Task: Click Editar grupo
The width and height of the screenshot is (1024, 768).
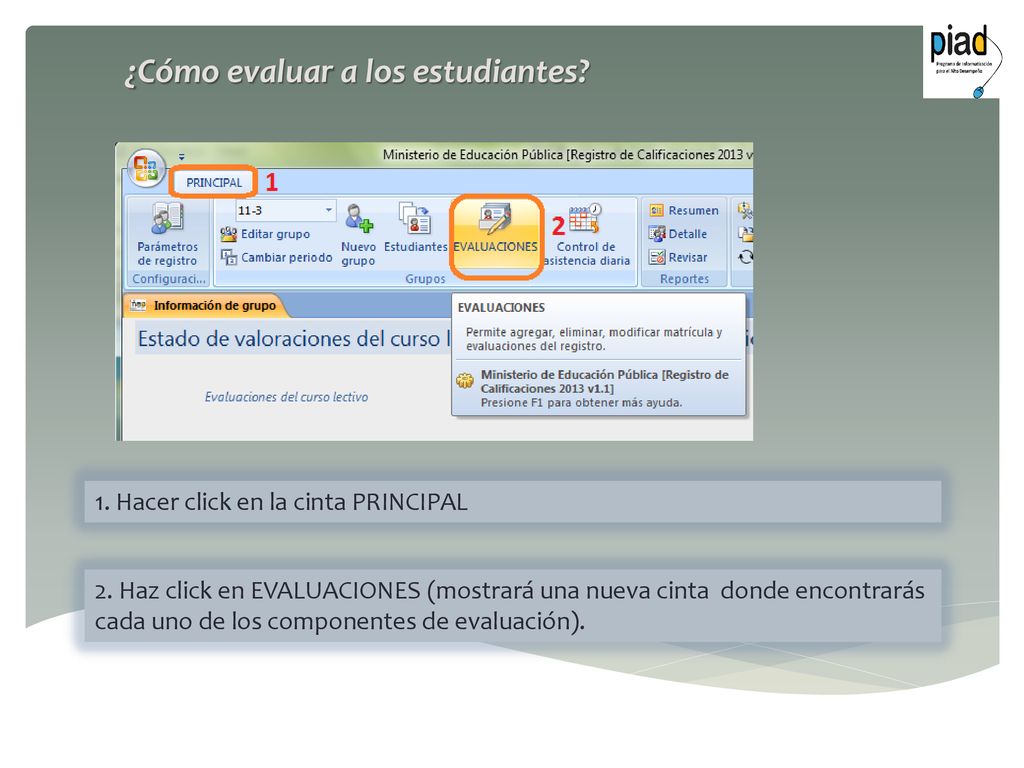Action: pyautogui.click(x=265, y=234)
